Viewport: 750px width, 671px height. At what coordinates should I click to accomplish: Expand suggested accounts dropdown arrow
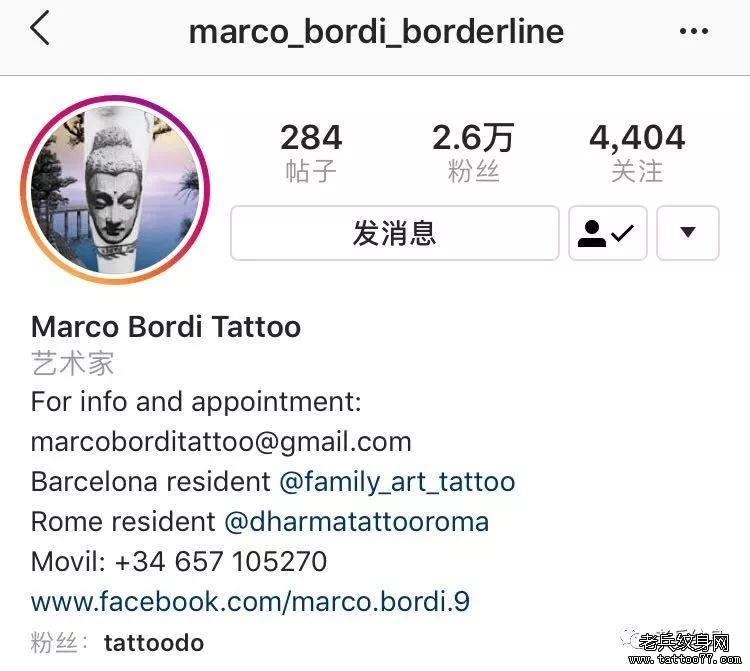(688, 233)
